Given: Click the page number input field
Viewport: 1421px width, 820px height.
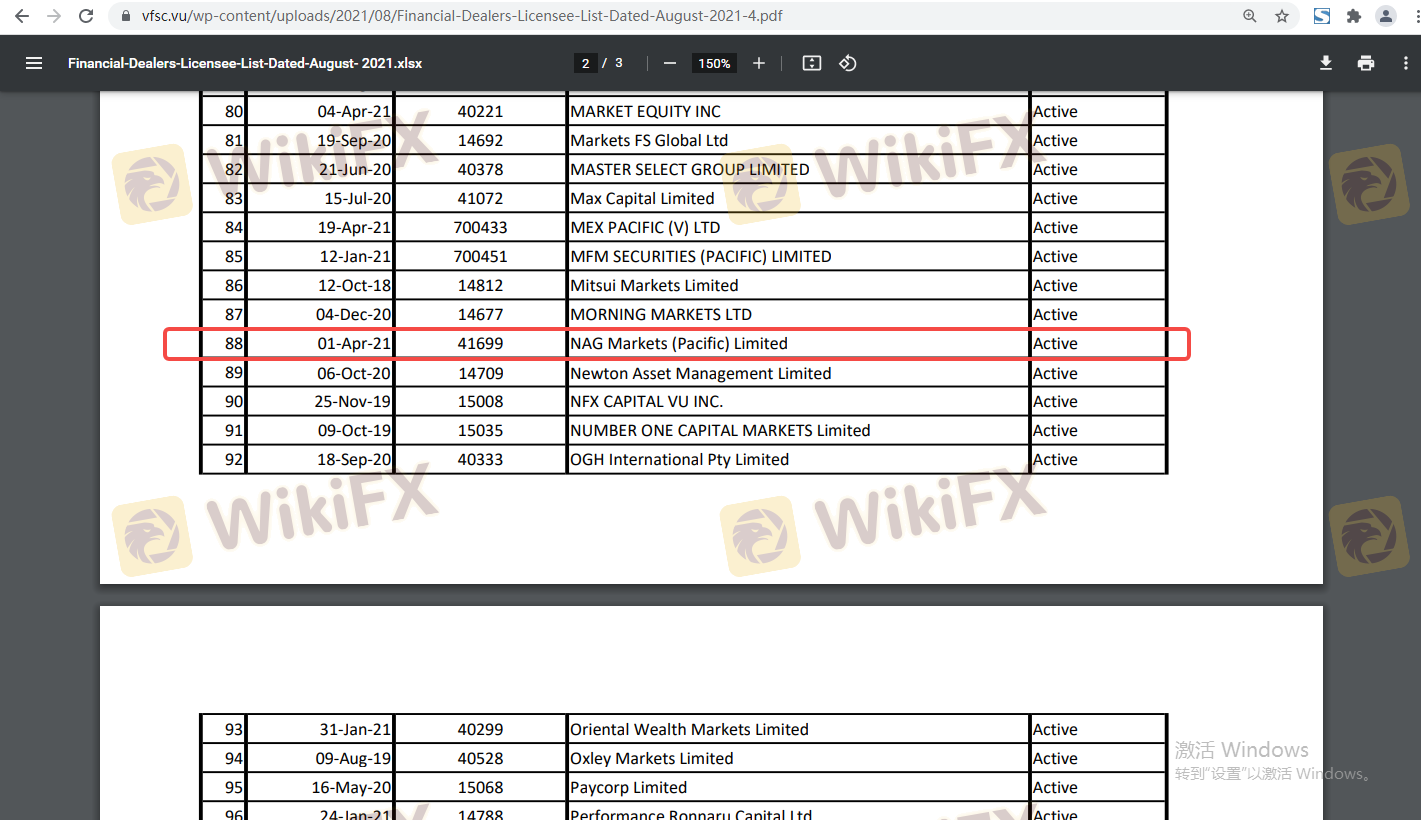Looking at the screenshot, I should pos(585,63).
